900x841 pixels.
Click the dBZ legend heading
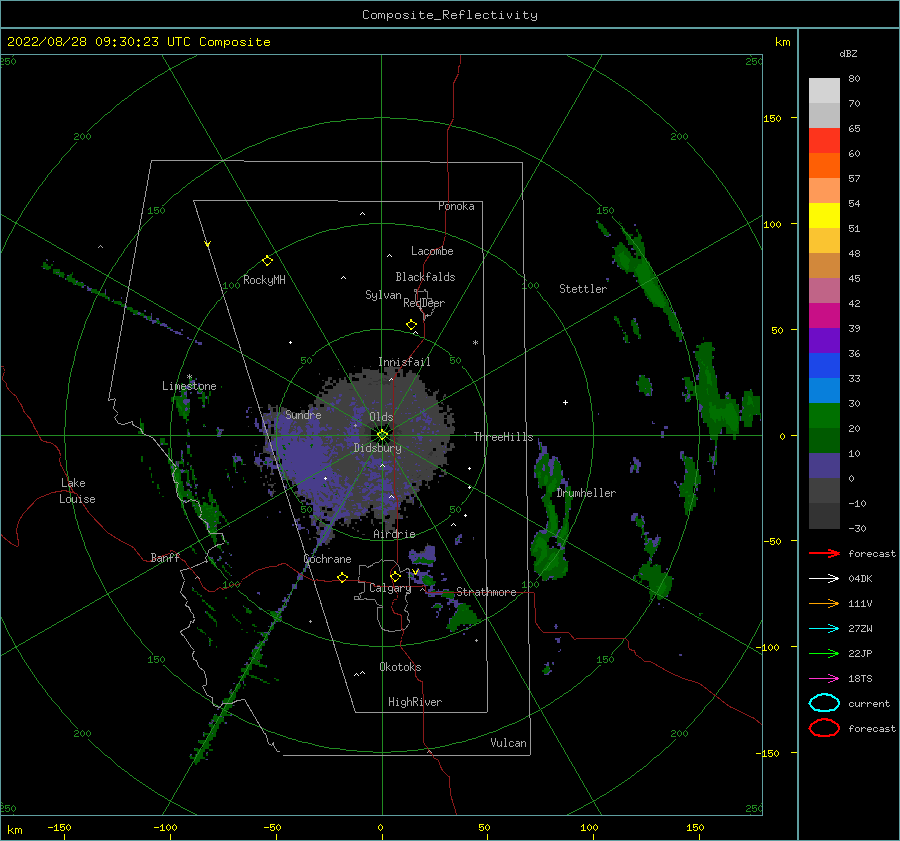(848, 53)
